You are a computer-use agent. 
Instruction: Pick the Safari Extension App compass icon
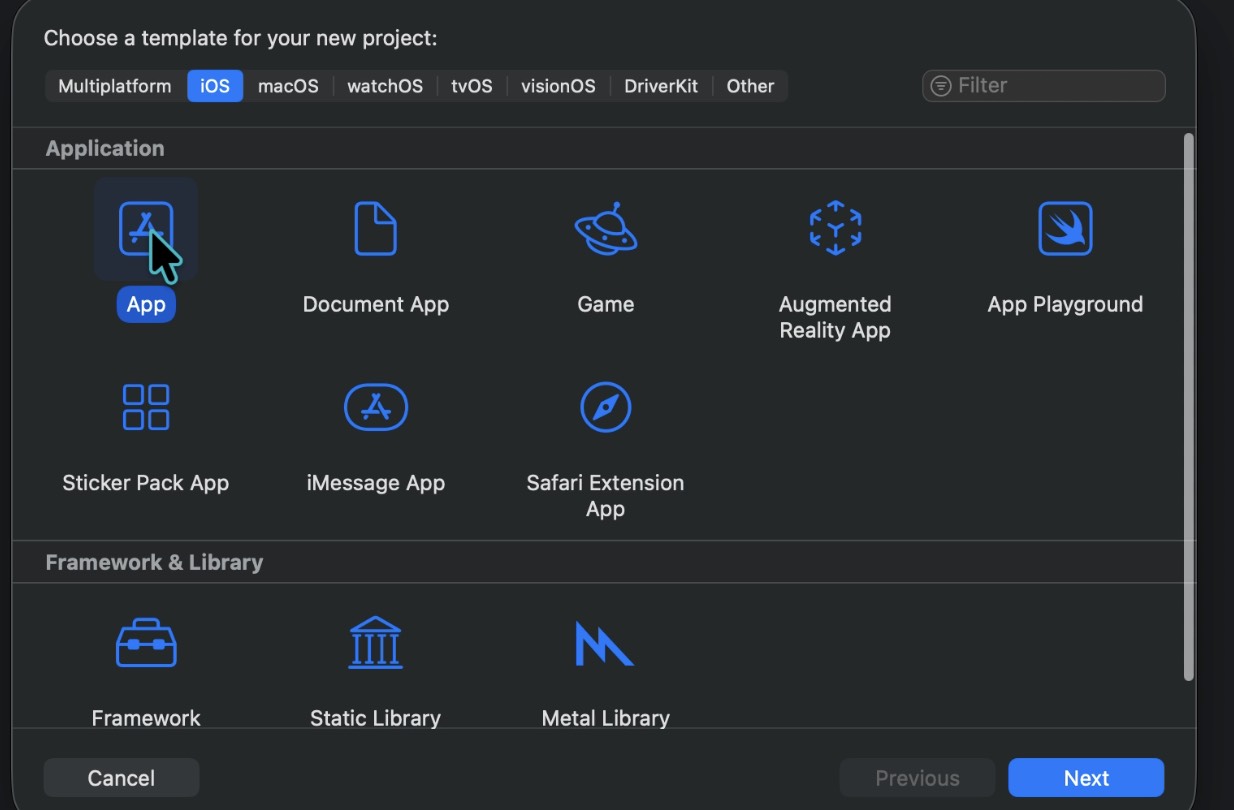(606, 407)
